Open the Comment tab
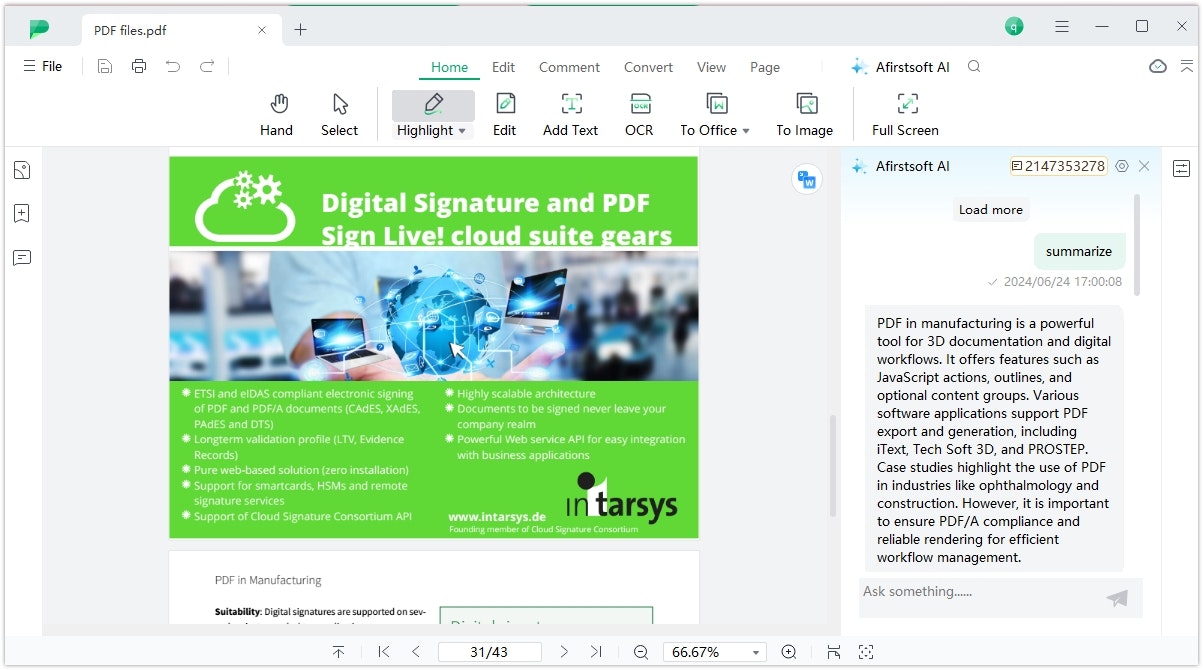This screenshot has height=670, width=1203. (570, 67)
